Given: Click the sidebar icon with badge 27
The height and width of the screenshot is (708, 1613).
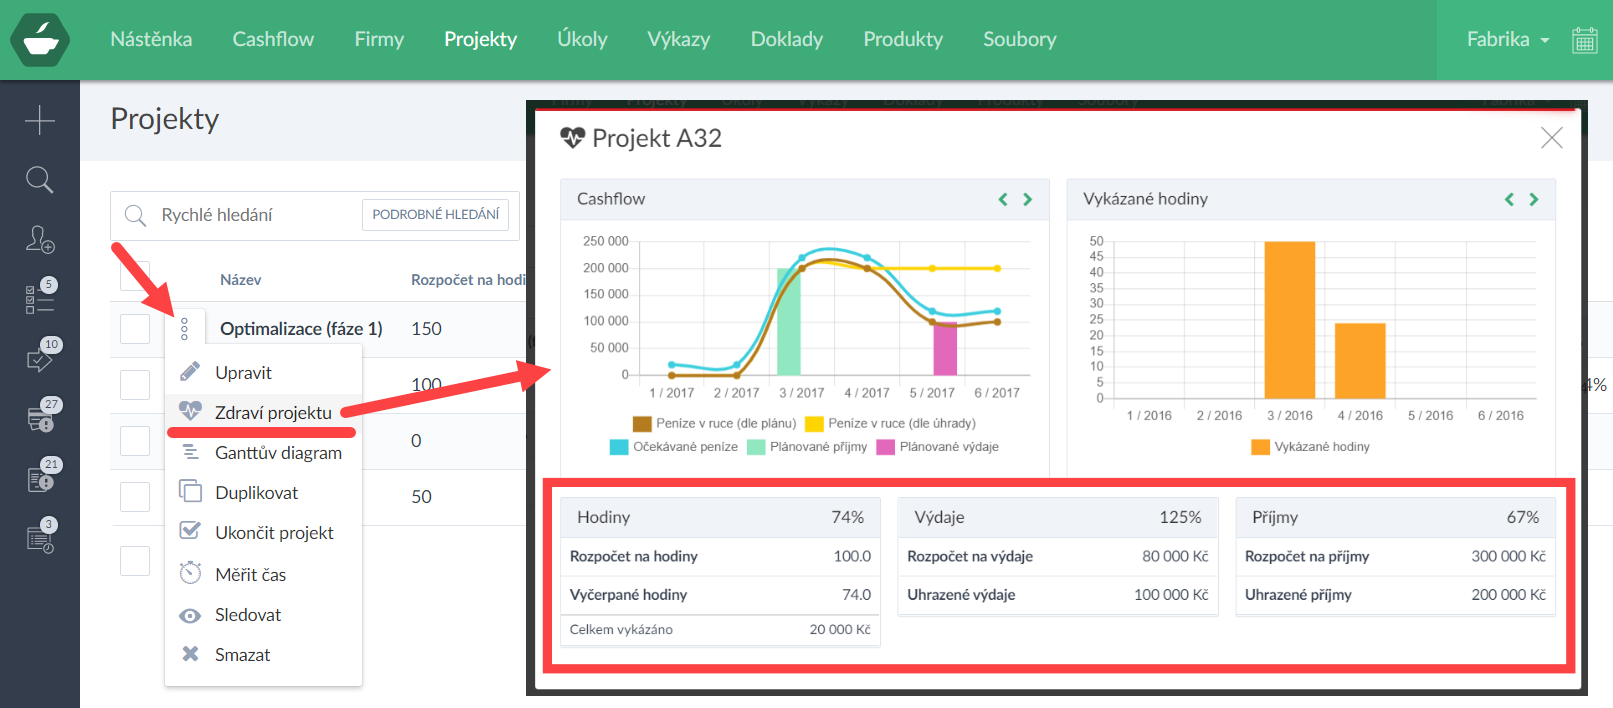Looking at the screenshot, I should (40, 418).
